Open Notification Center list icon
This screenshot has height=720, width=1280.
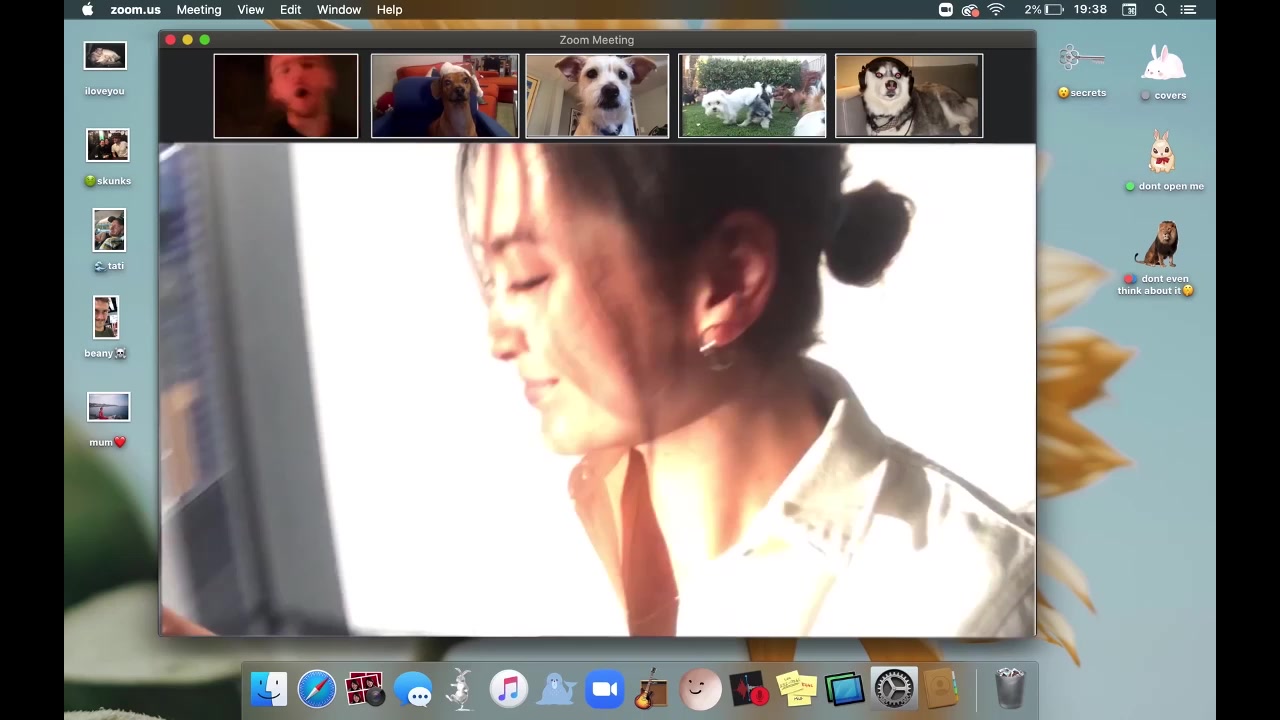(1189, 10)
